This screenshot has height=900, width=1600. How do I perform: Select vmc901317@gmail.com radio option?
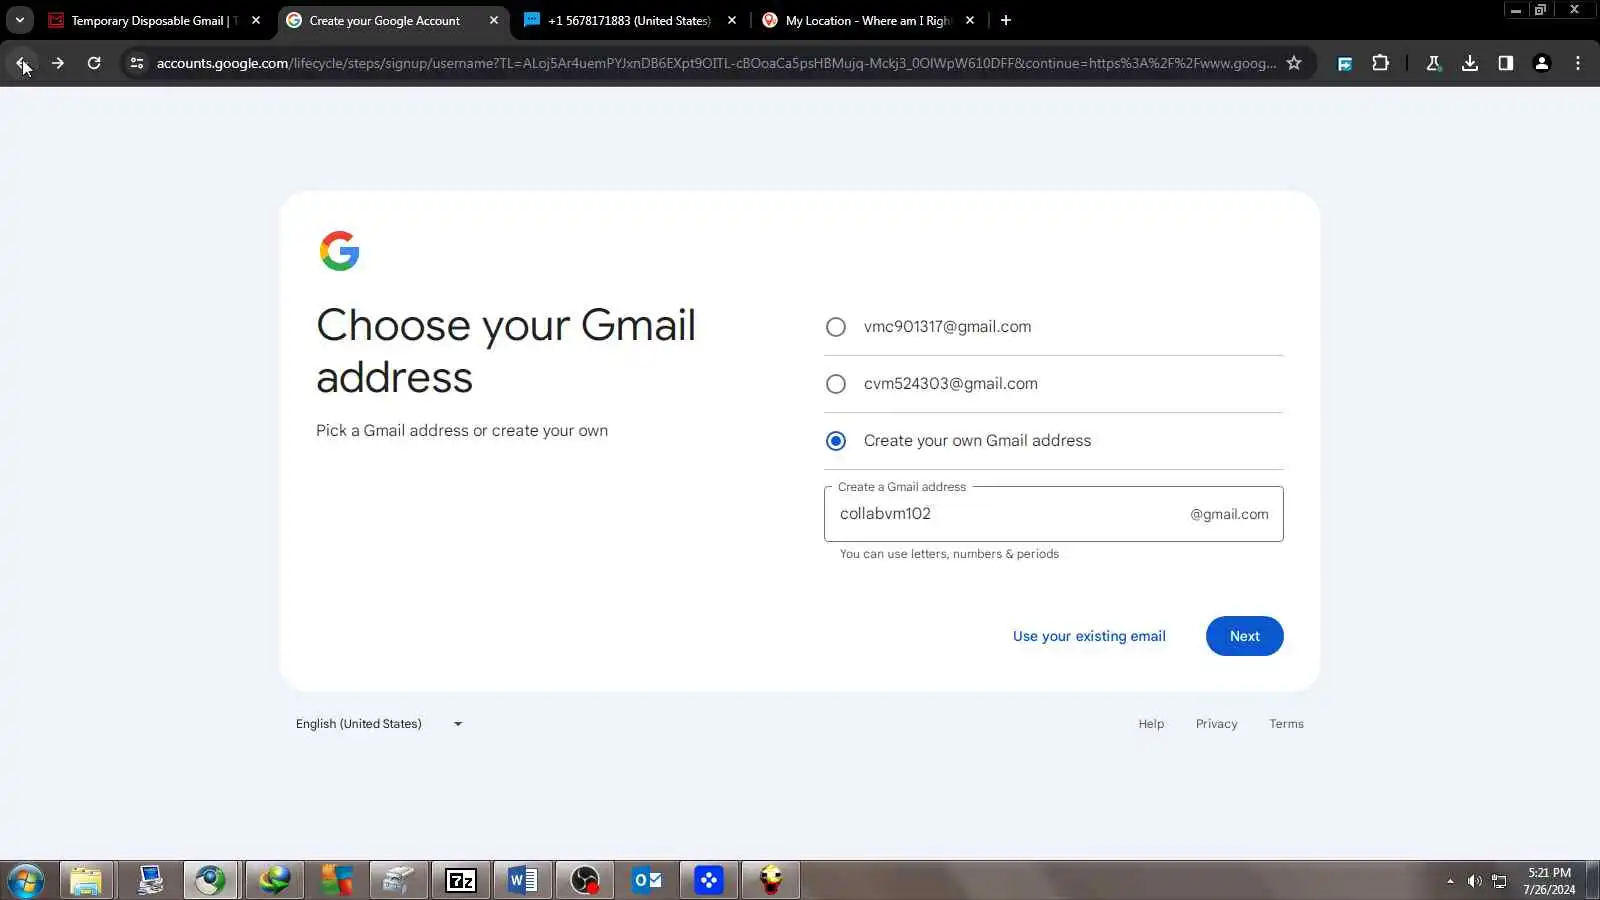coord(836,327)
